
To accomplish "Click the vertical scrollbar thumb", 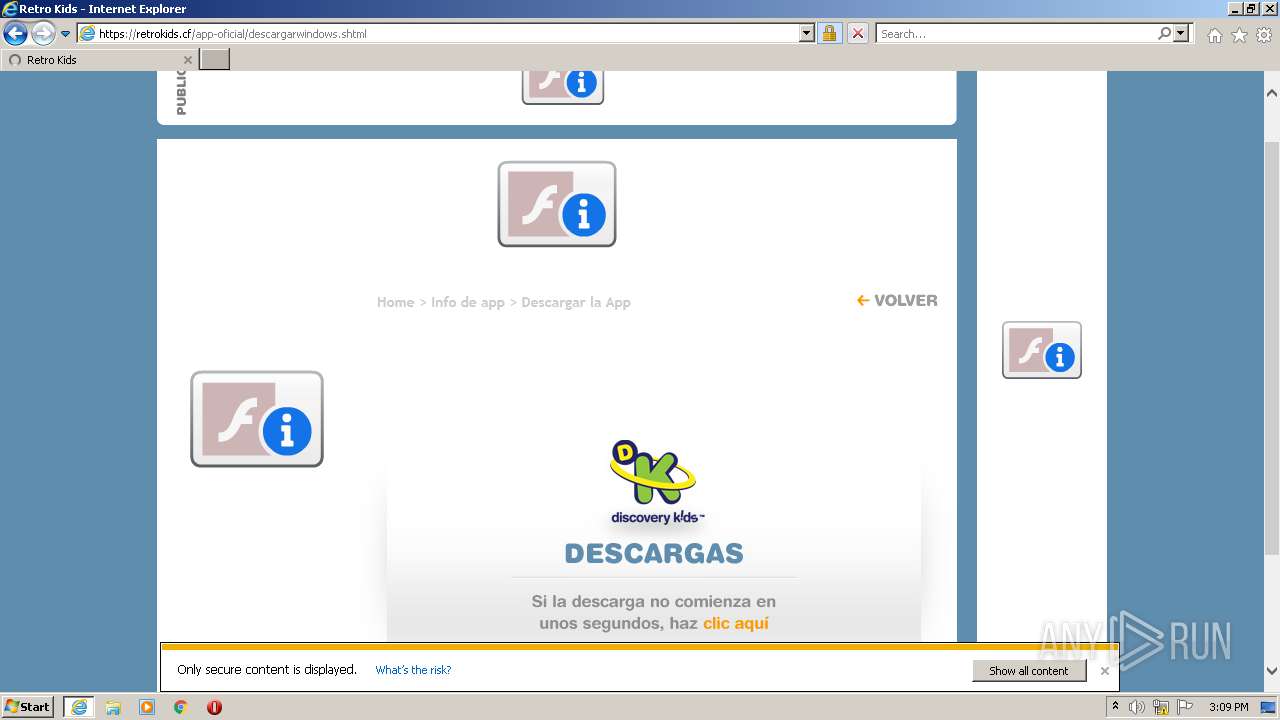I will 1272,348.
